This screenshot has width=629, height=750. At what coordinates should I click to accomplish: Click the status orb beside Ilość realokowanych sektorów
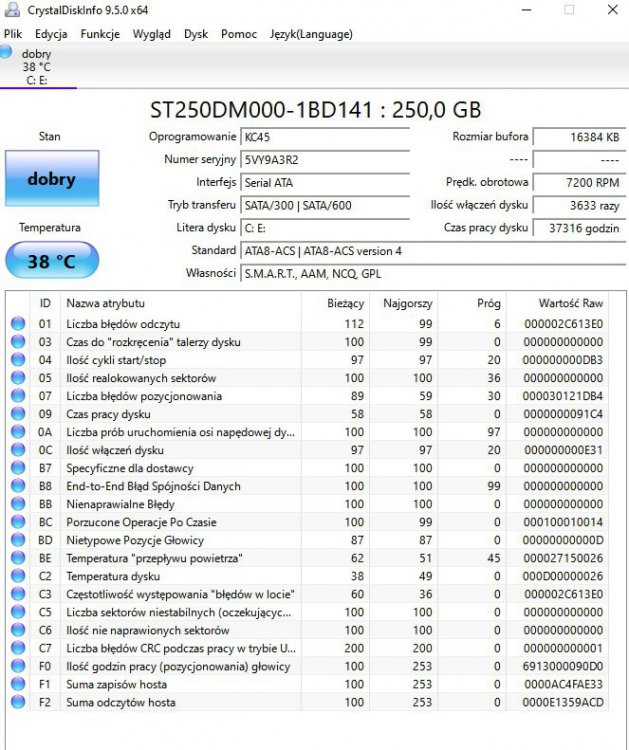[18, 378]
